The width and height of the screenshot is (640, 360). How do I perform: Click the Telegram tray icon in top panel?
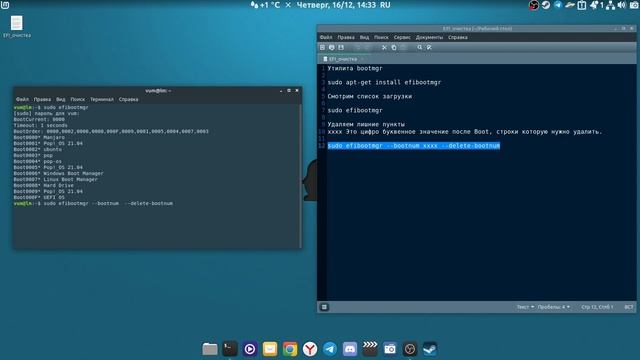pos(558,5)
